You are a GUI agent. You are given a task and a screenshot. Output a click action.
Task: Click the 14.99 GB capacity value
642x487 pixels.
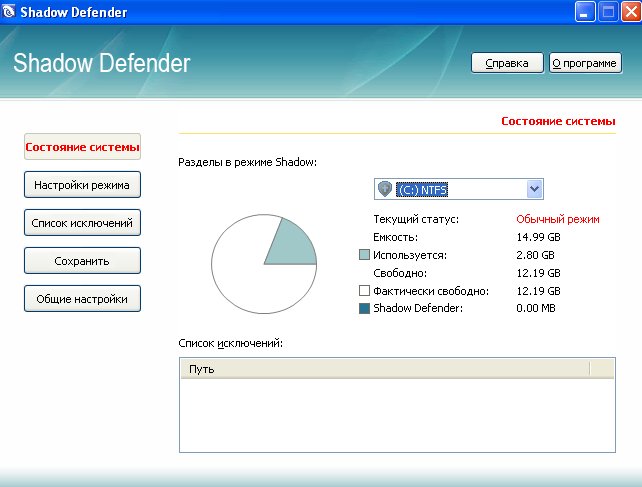538,237
